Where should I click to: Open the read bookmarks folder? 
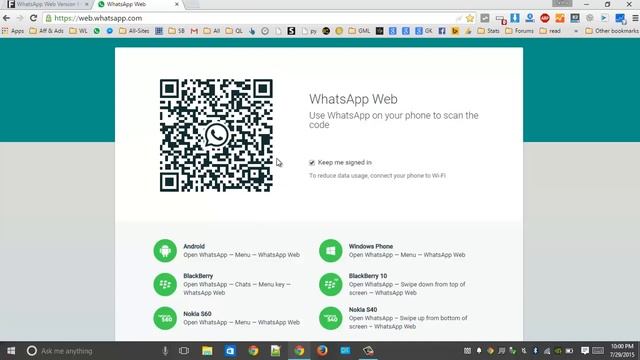point(550,31)
